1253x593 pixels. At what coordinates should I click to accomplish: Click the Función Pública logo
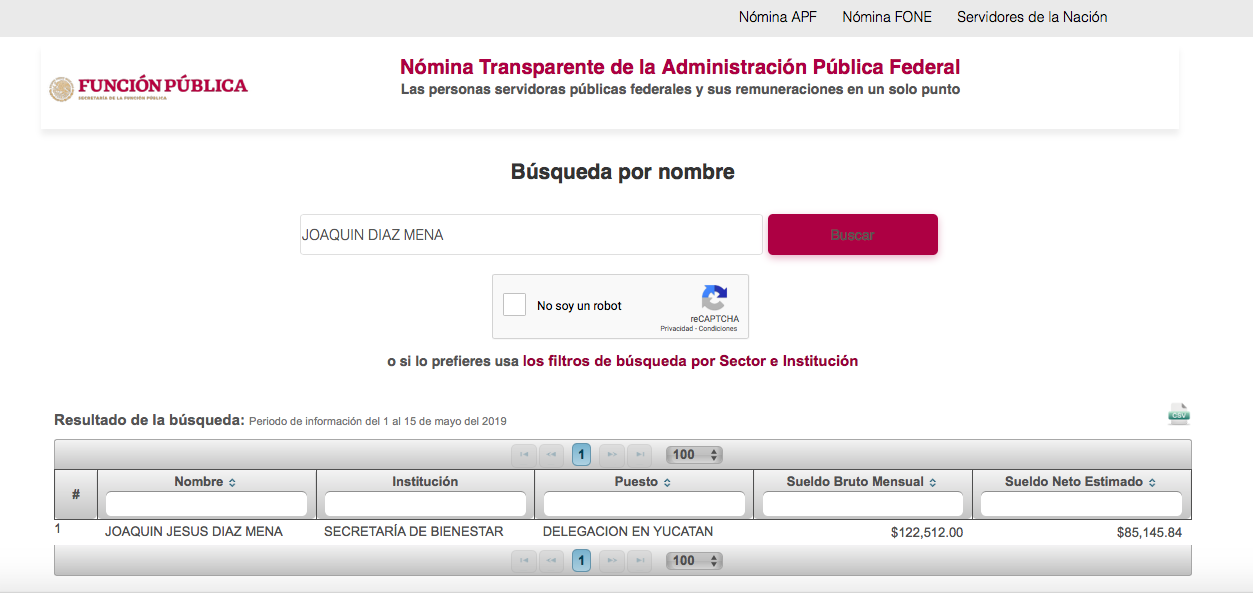click(148, 88)
